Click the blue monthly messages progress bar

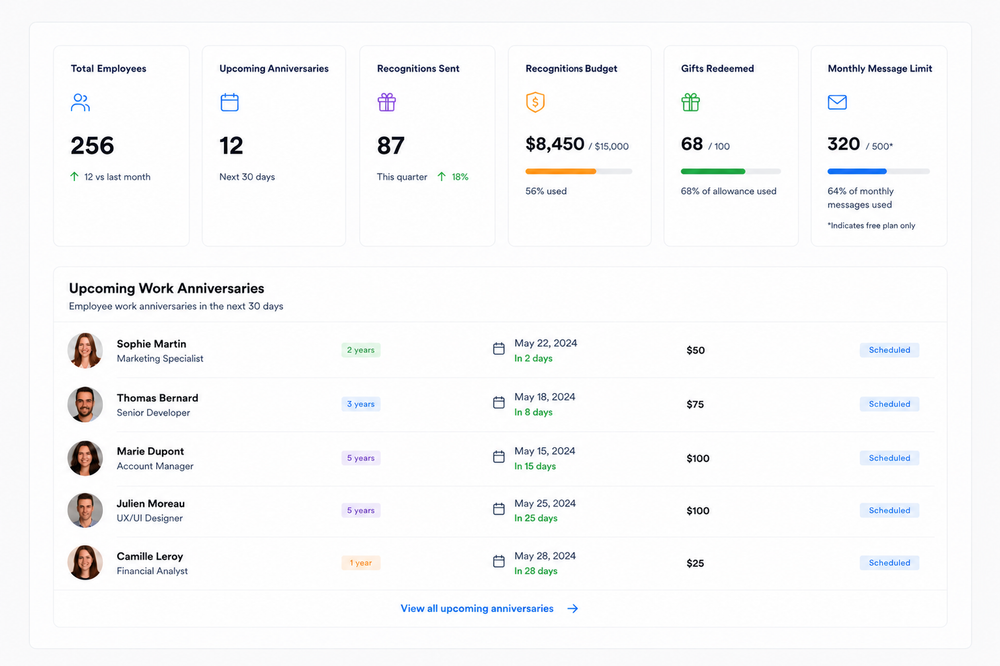click(878, 172)
